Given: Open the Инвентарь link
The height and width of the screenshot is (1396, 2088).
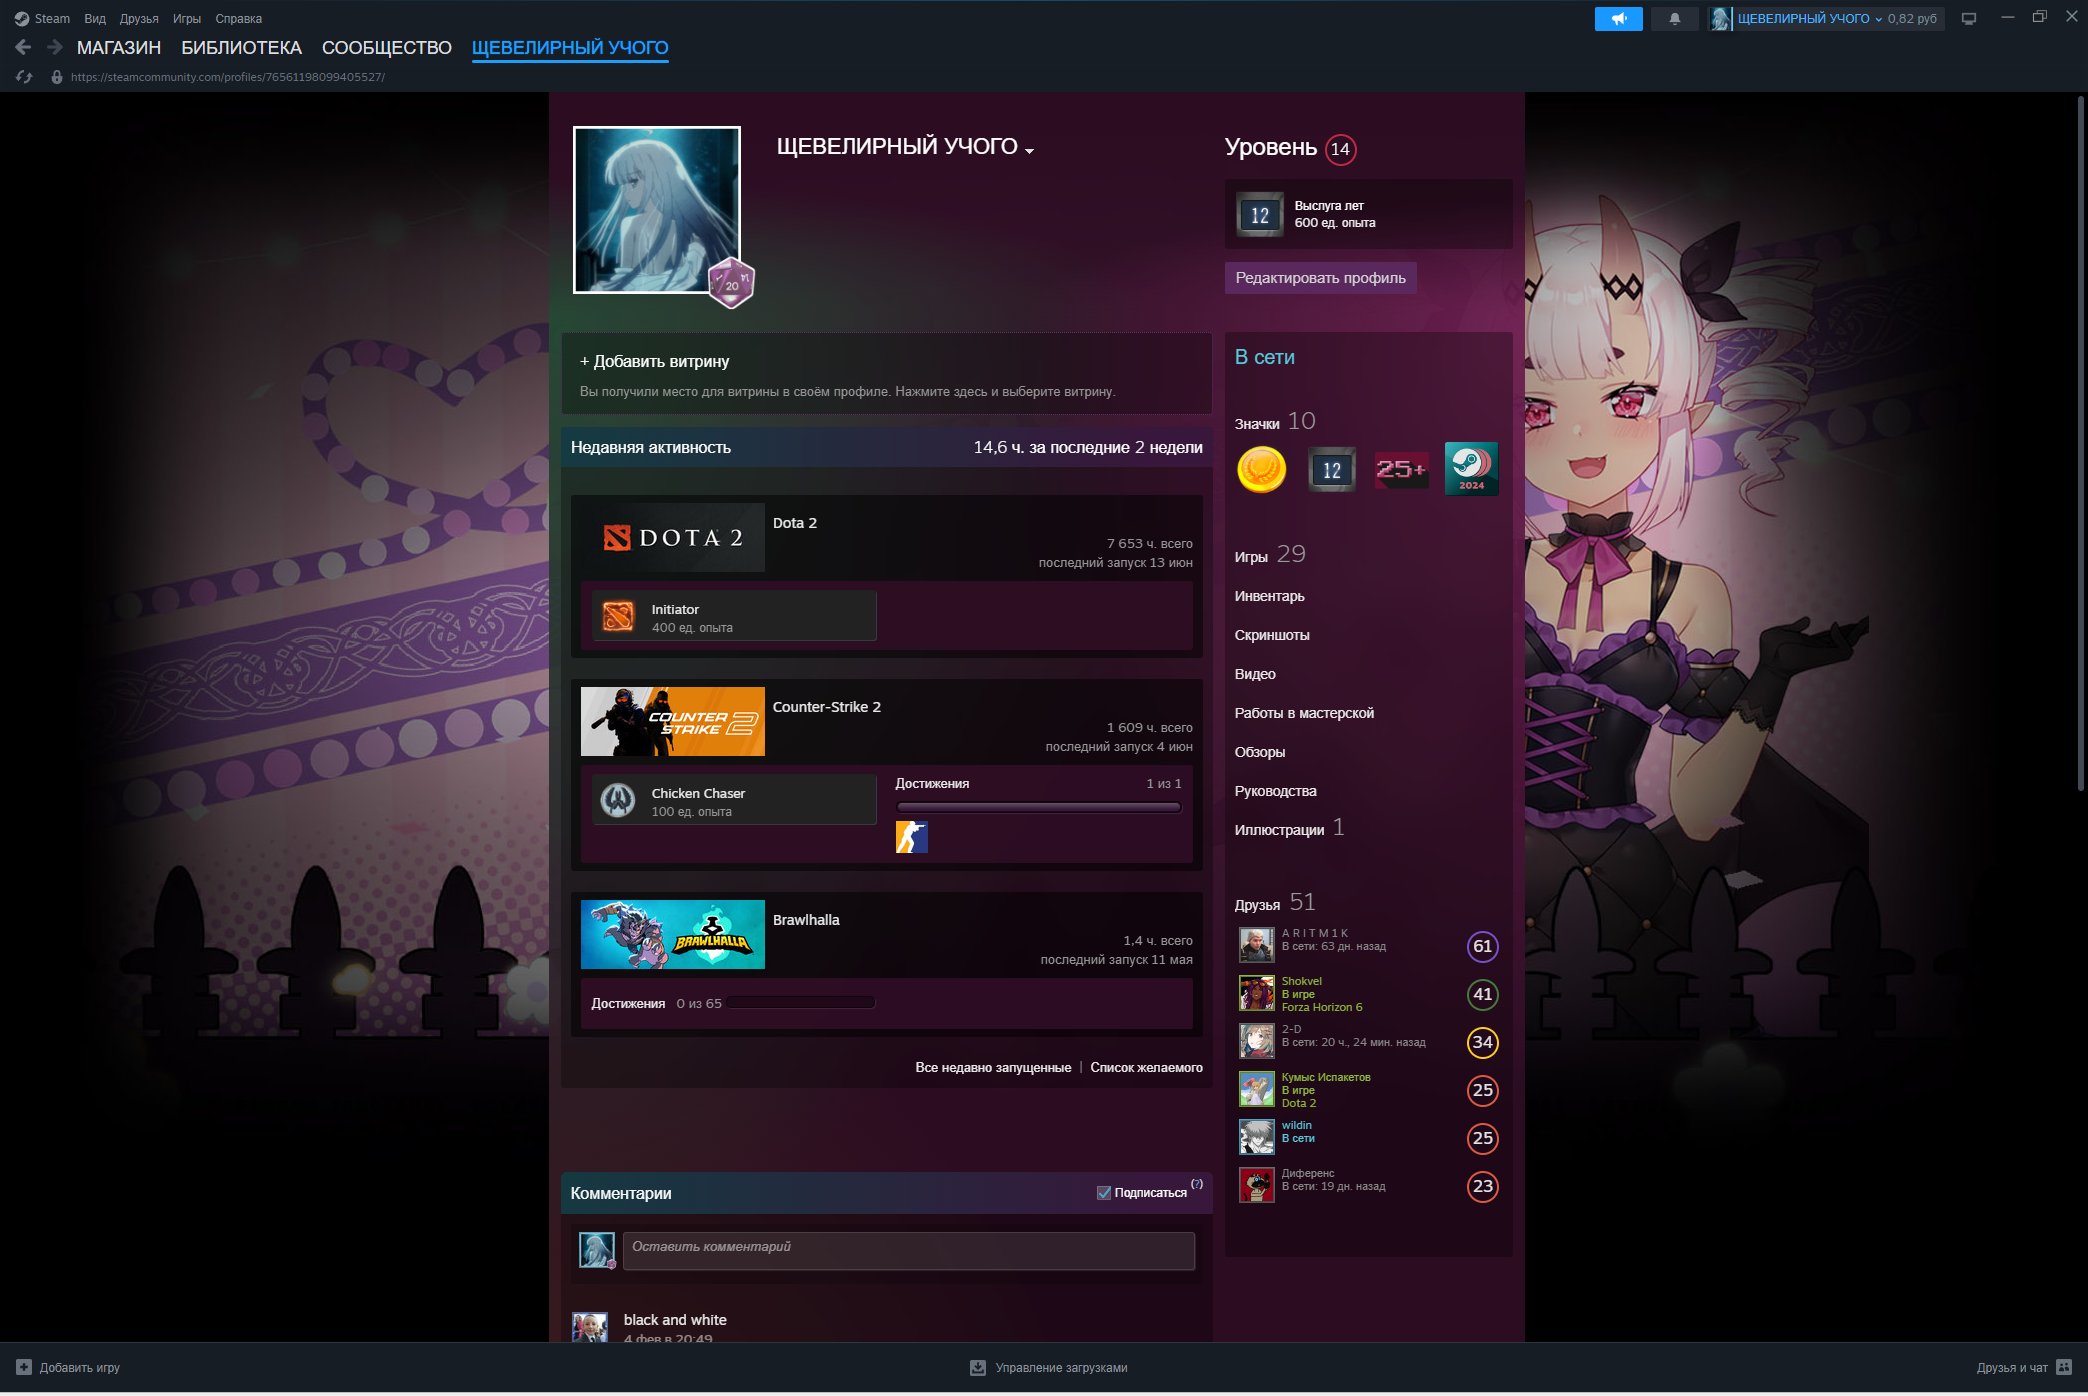Looking at the screenshot, I should coord(1269,596).
